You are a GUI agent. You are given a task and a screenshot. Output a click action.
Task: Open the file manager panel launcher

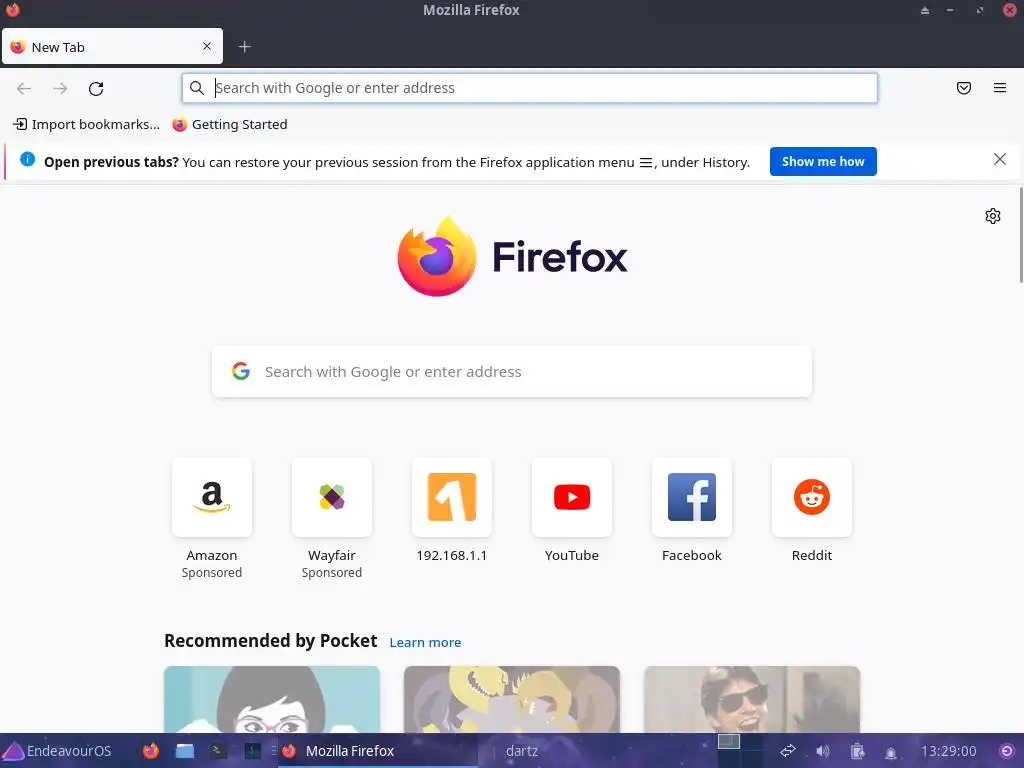tap(185, 751)
